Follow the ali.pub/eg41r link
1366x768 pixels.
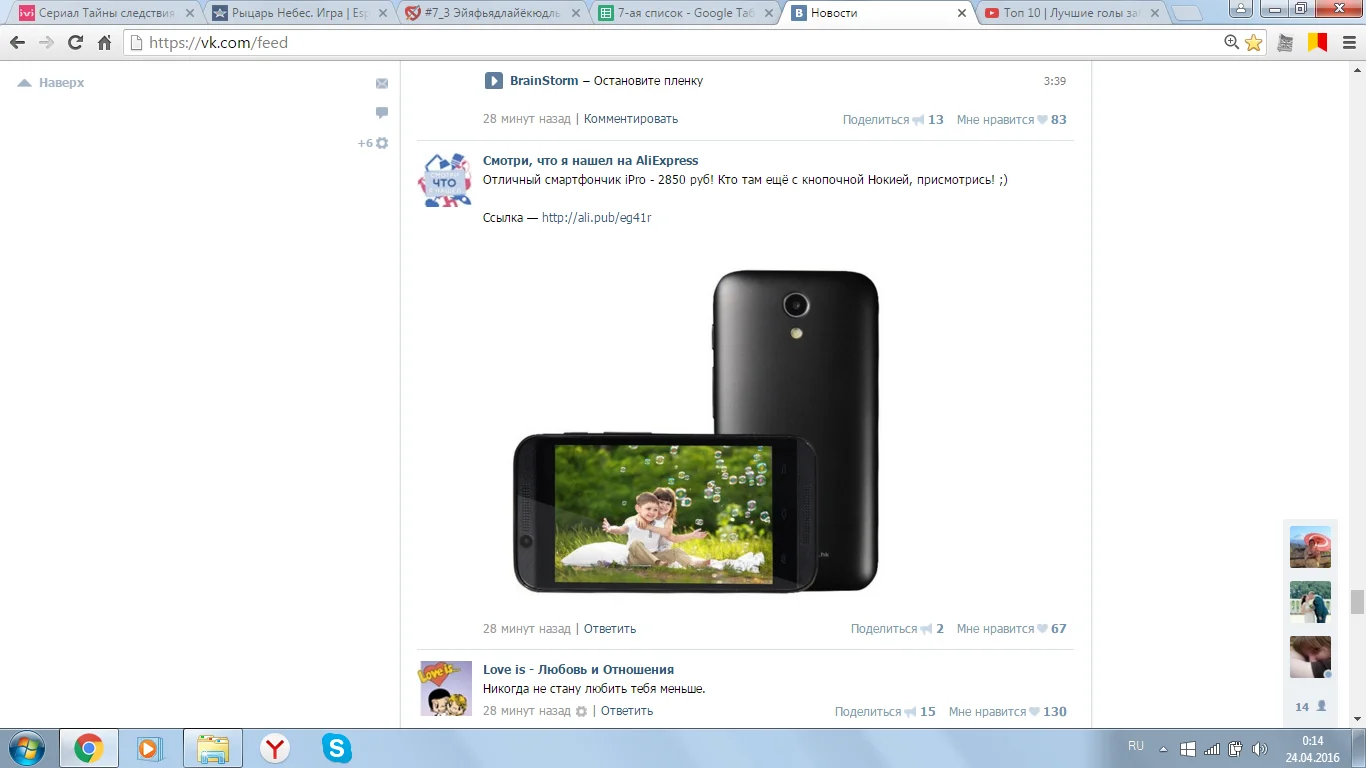point(596,218)
